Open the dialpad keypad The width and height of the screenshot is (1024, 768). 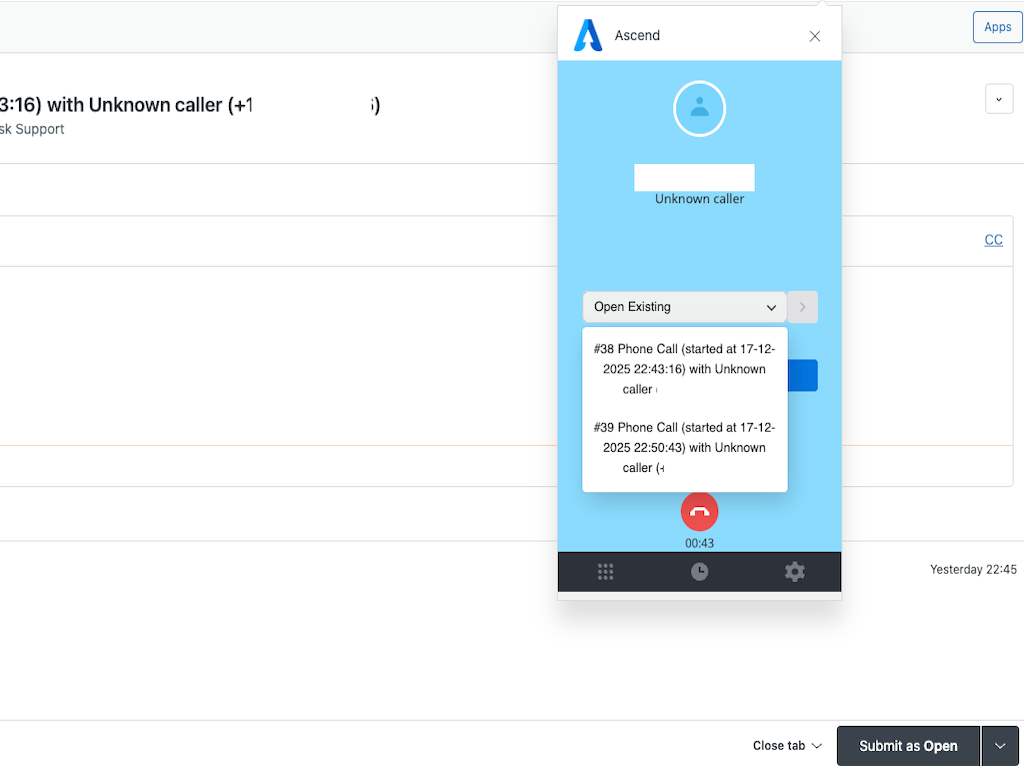[x=605, y=572]
